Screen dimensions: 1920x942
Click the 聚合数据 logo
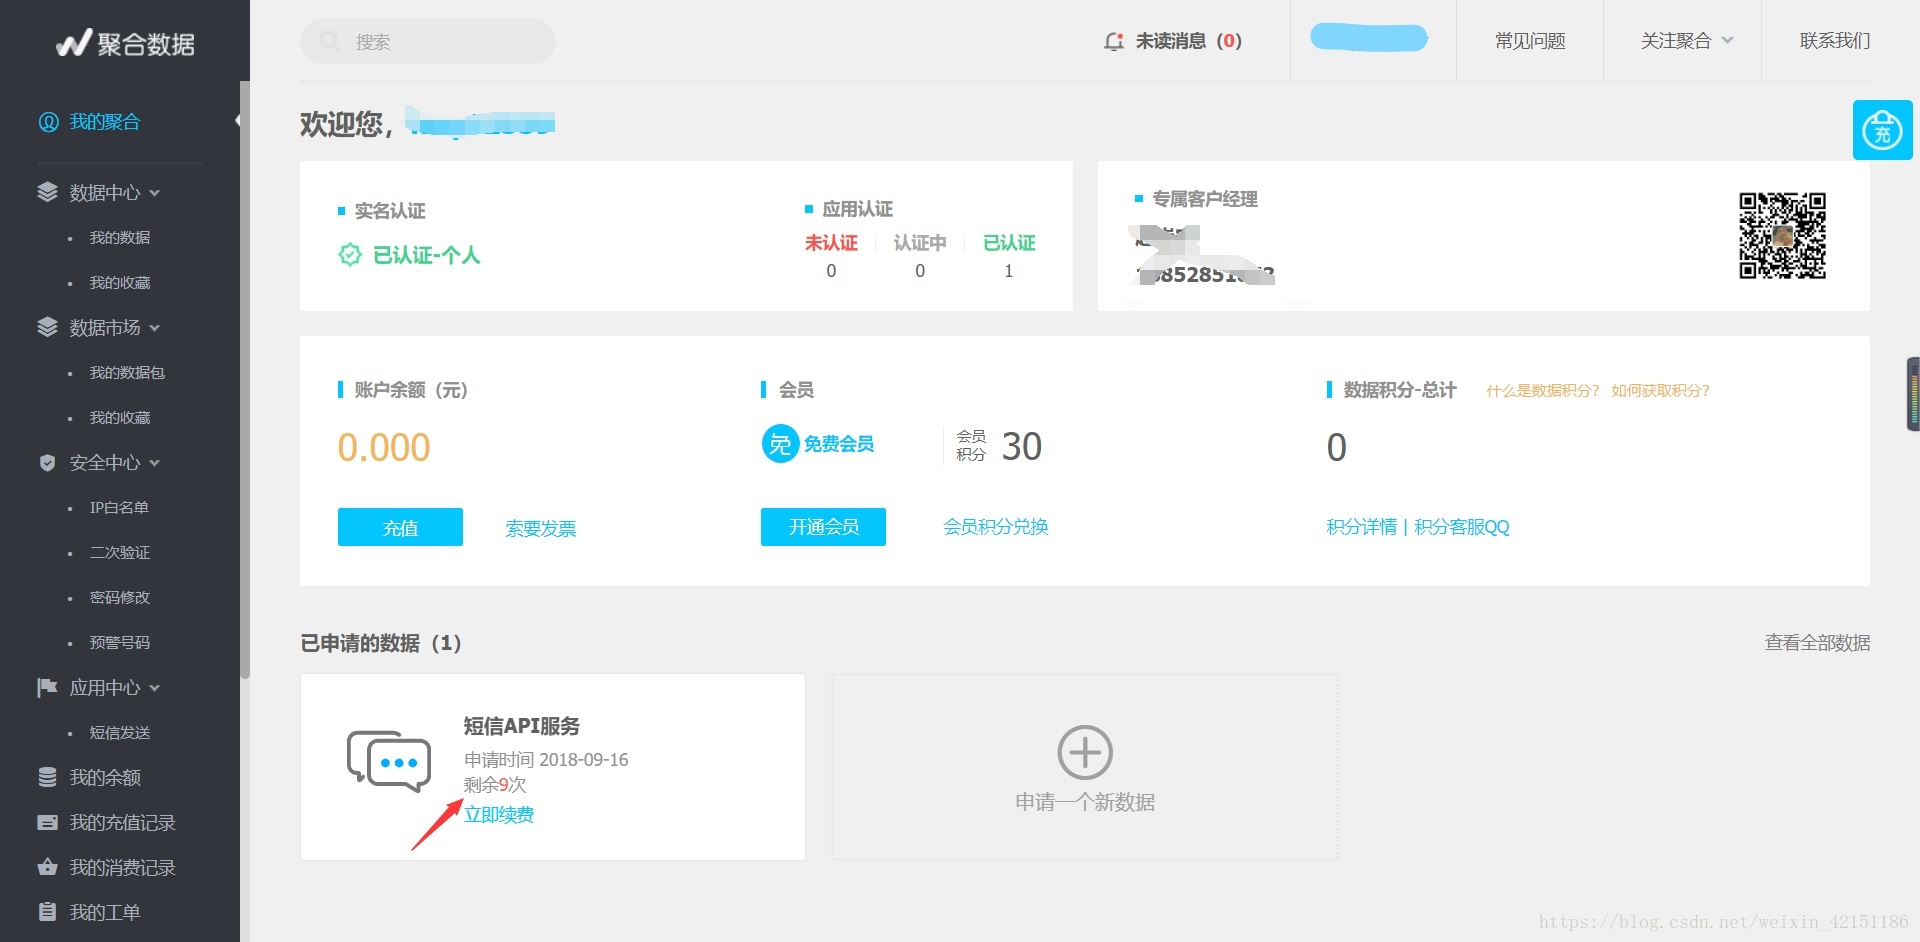[125, 43]
